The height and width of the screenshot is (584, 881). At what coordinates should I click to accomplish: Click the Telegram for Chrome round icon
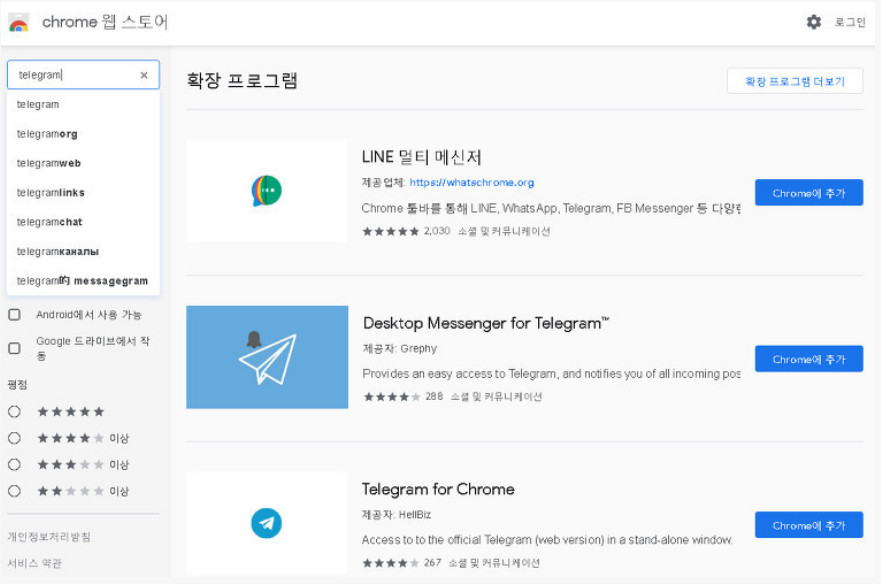266,523
